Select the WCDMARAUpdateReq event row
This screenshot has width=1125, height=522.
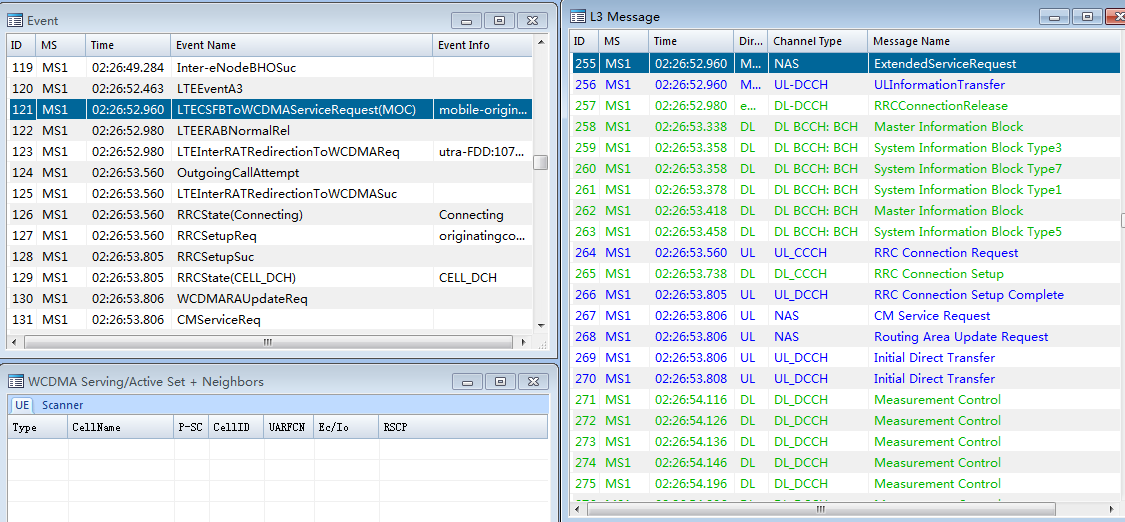point(270,298)
